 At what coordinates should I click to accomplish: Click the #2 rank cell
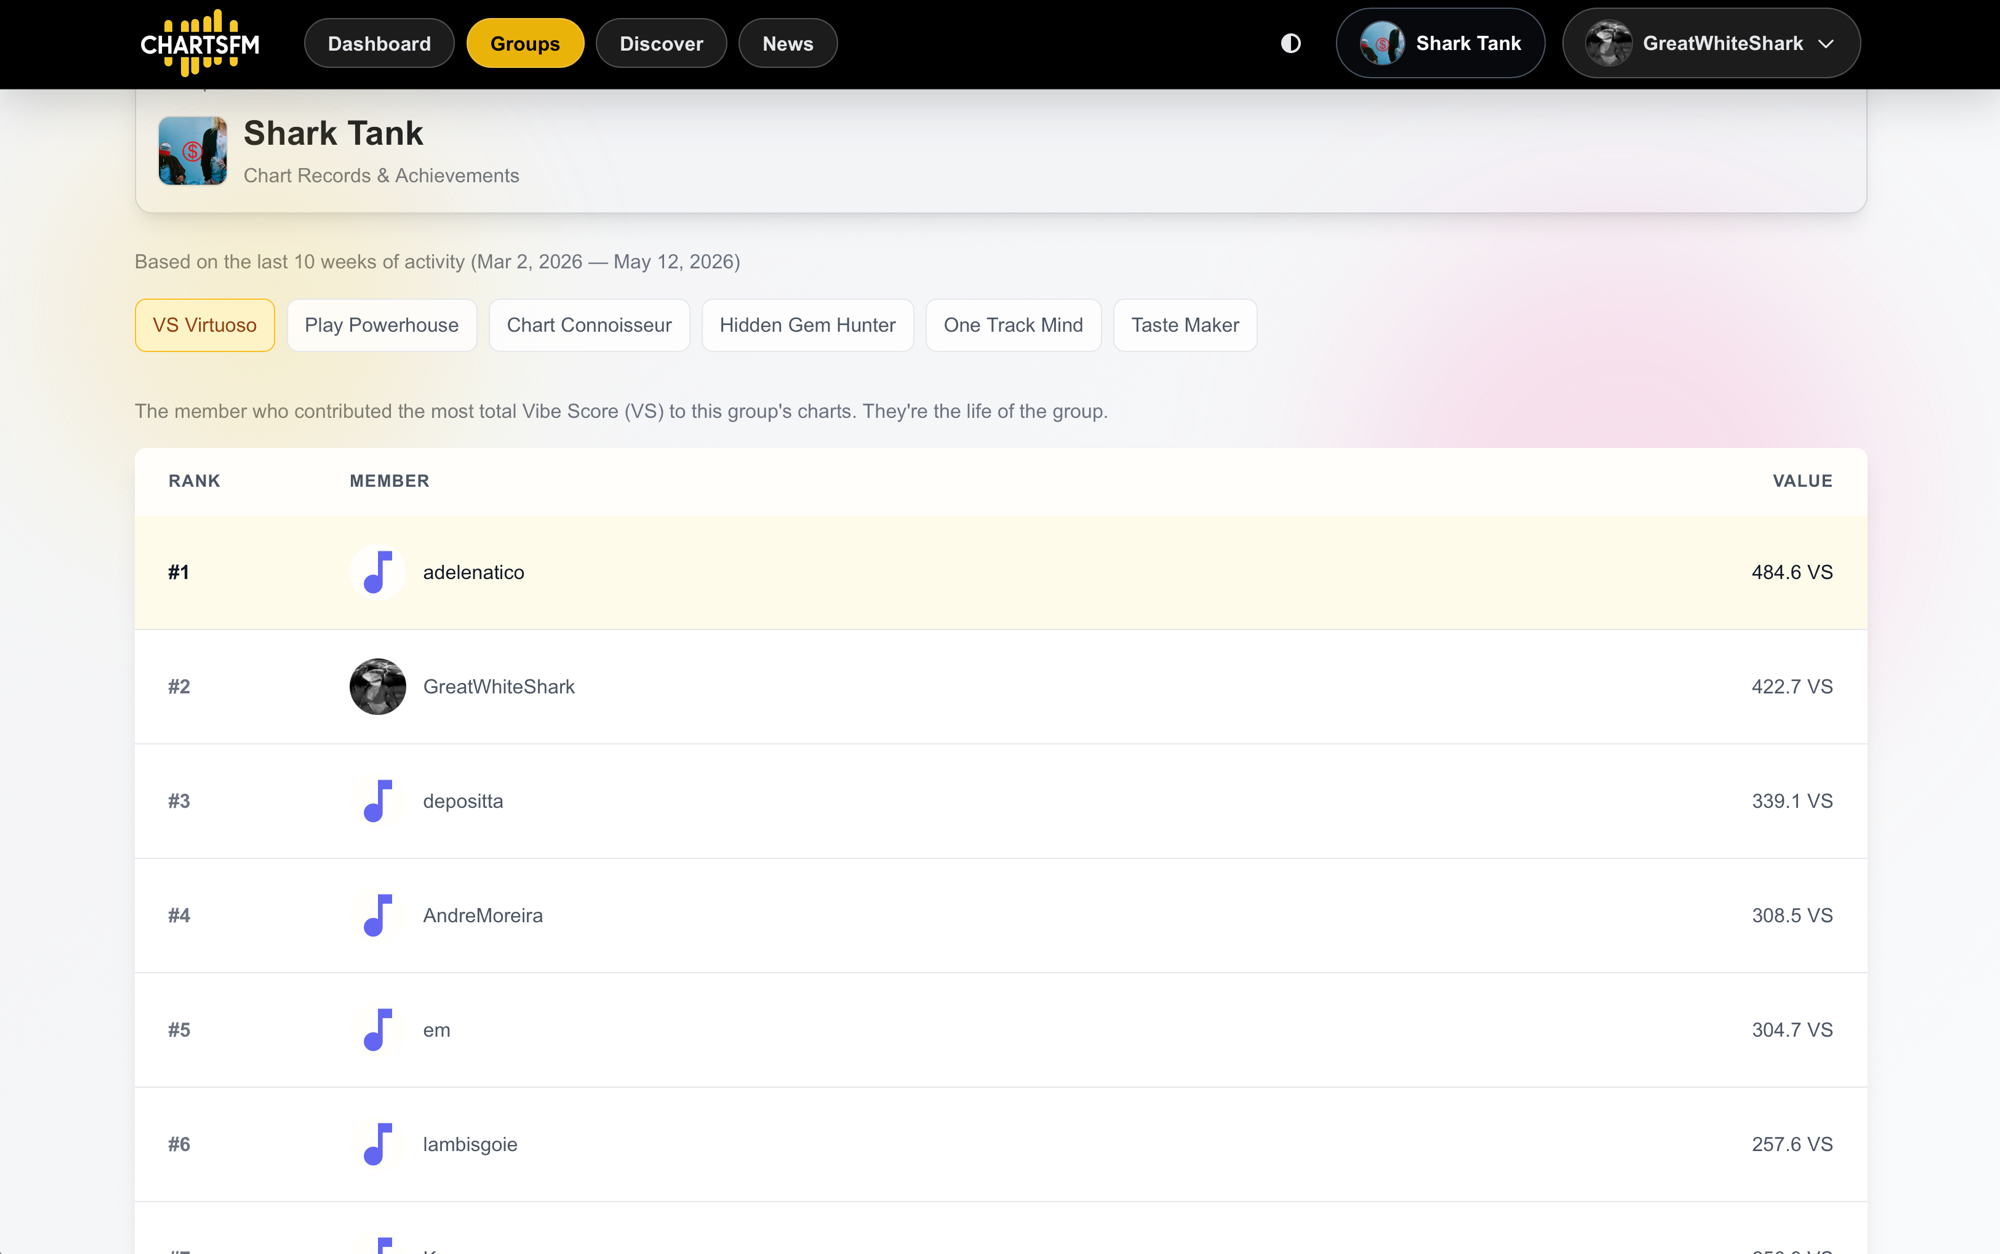pyautogui.click(x=179, y=687)
